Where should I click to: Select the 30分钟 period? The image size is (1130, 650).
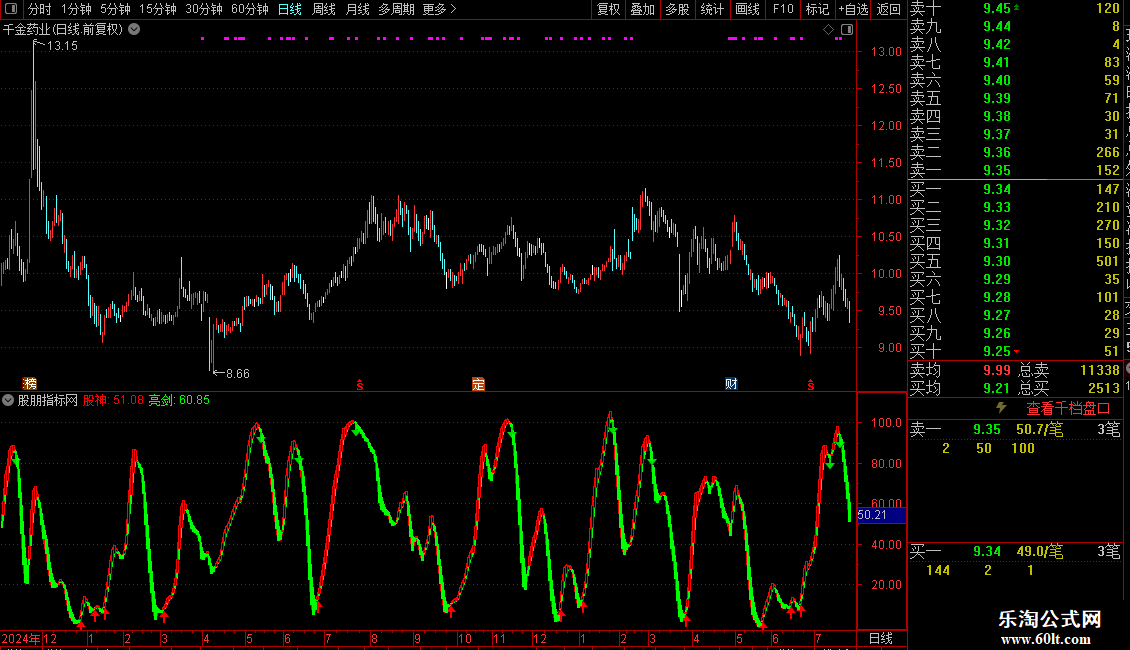[204, 9]
